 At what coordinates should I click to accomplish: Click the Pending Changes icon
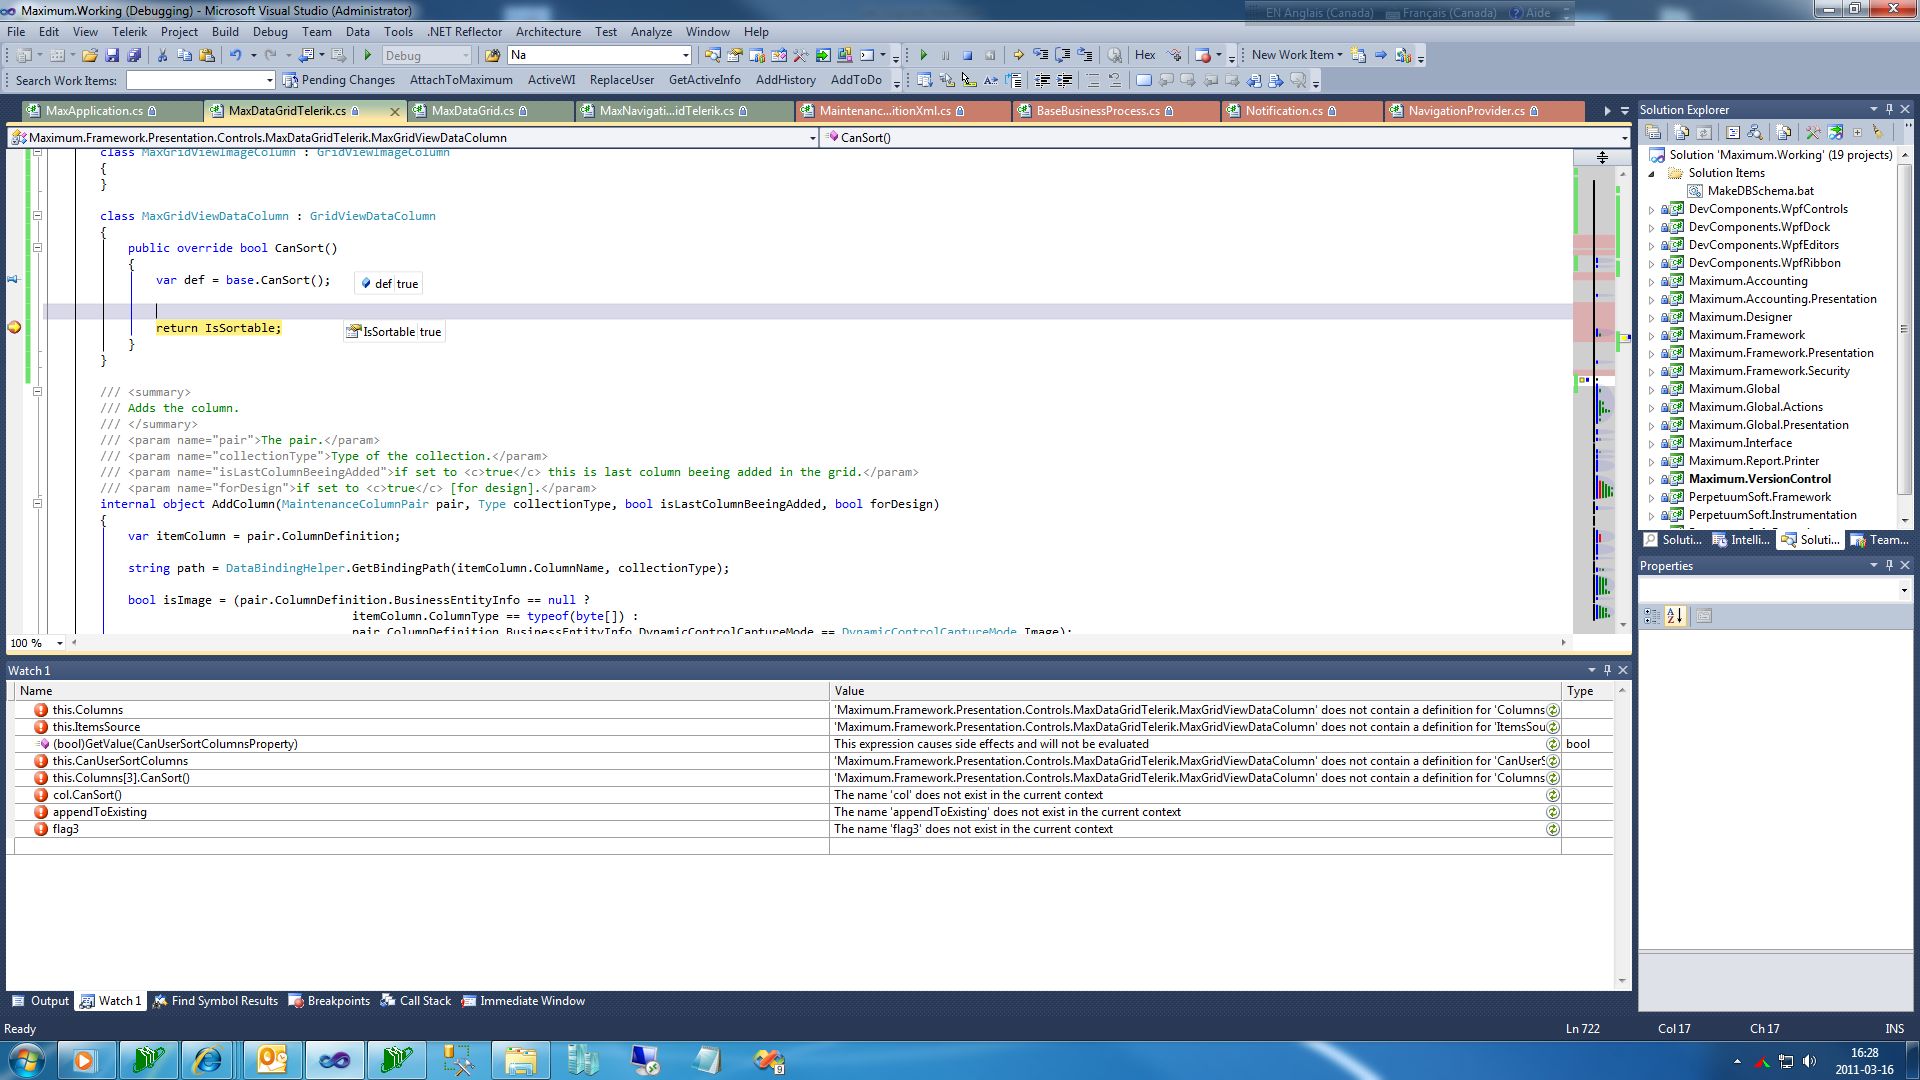point(290,81)
